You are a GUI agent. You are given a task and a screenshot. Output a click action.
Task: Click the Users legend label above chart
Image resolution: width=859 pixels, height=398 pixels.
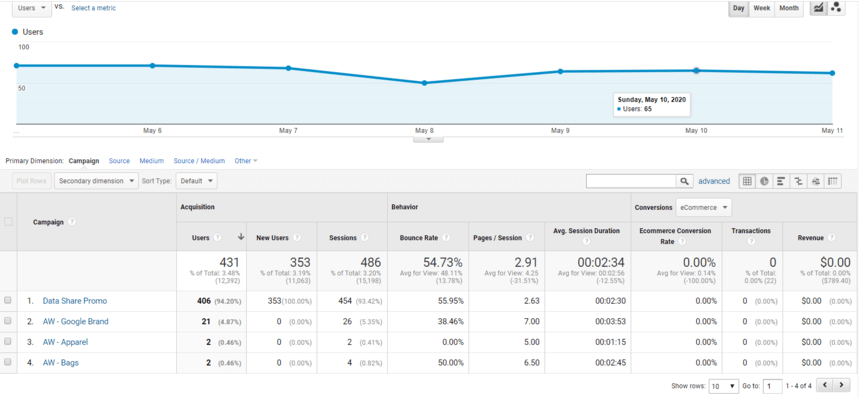click(33, 32)
